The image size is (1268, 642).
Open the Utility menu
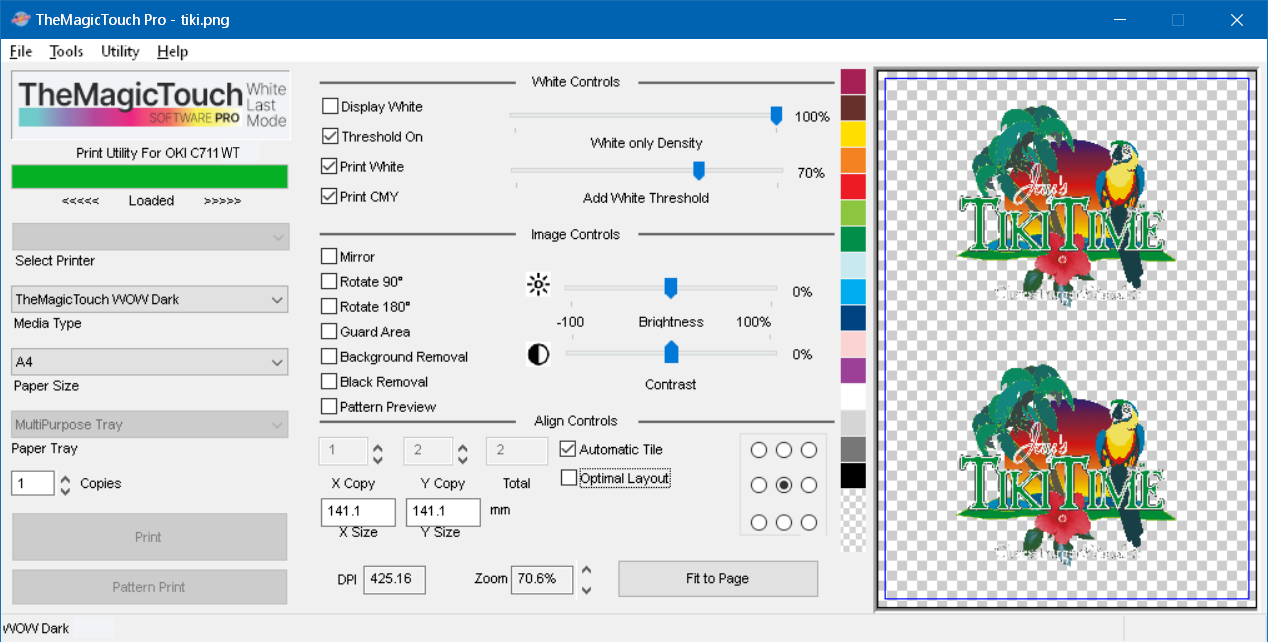pyautogui.click(x=120, y=51)
